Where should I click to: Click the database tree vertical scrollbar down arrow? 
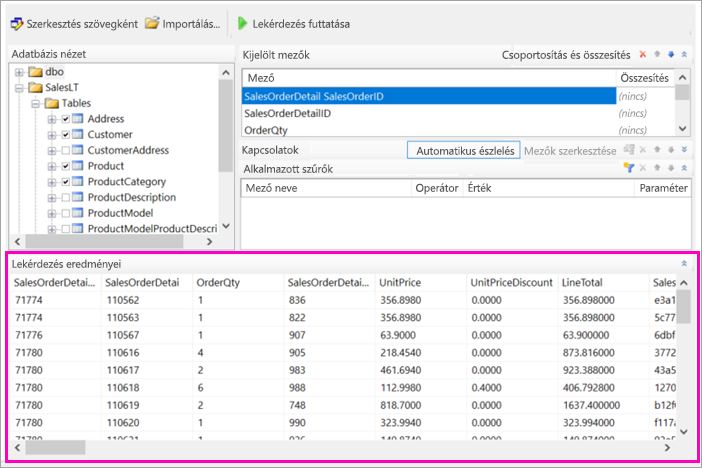click(226, 226)
